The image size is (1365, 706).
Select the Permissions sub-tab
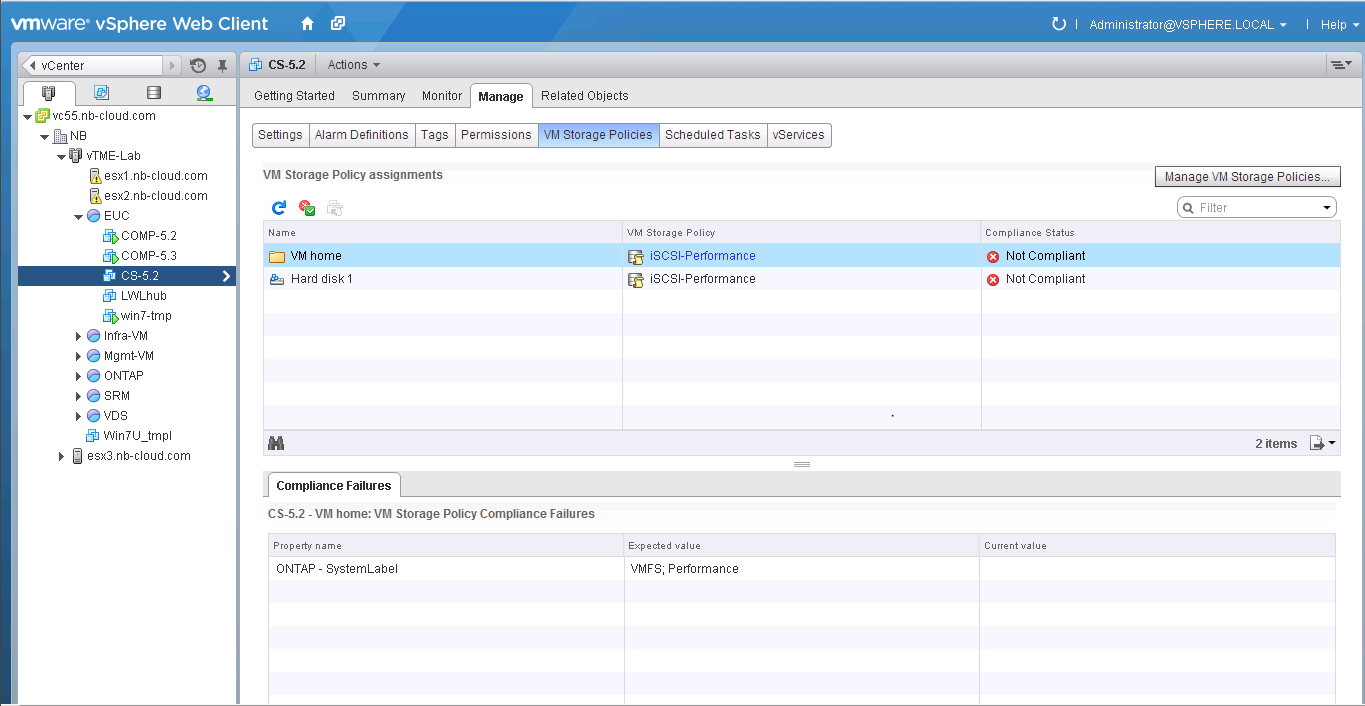[496, 135]
